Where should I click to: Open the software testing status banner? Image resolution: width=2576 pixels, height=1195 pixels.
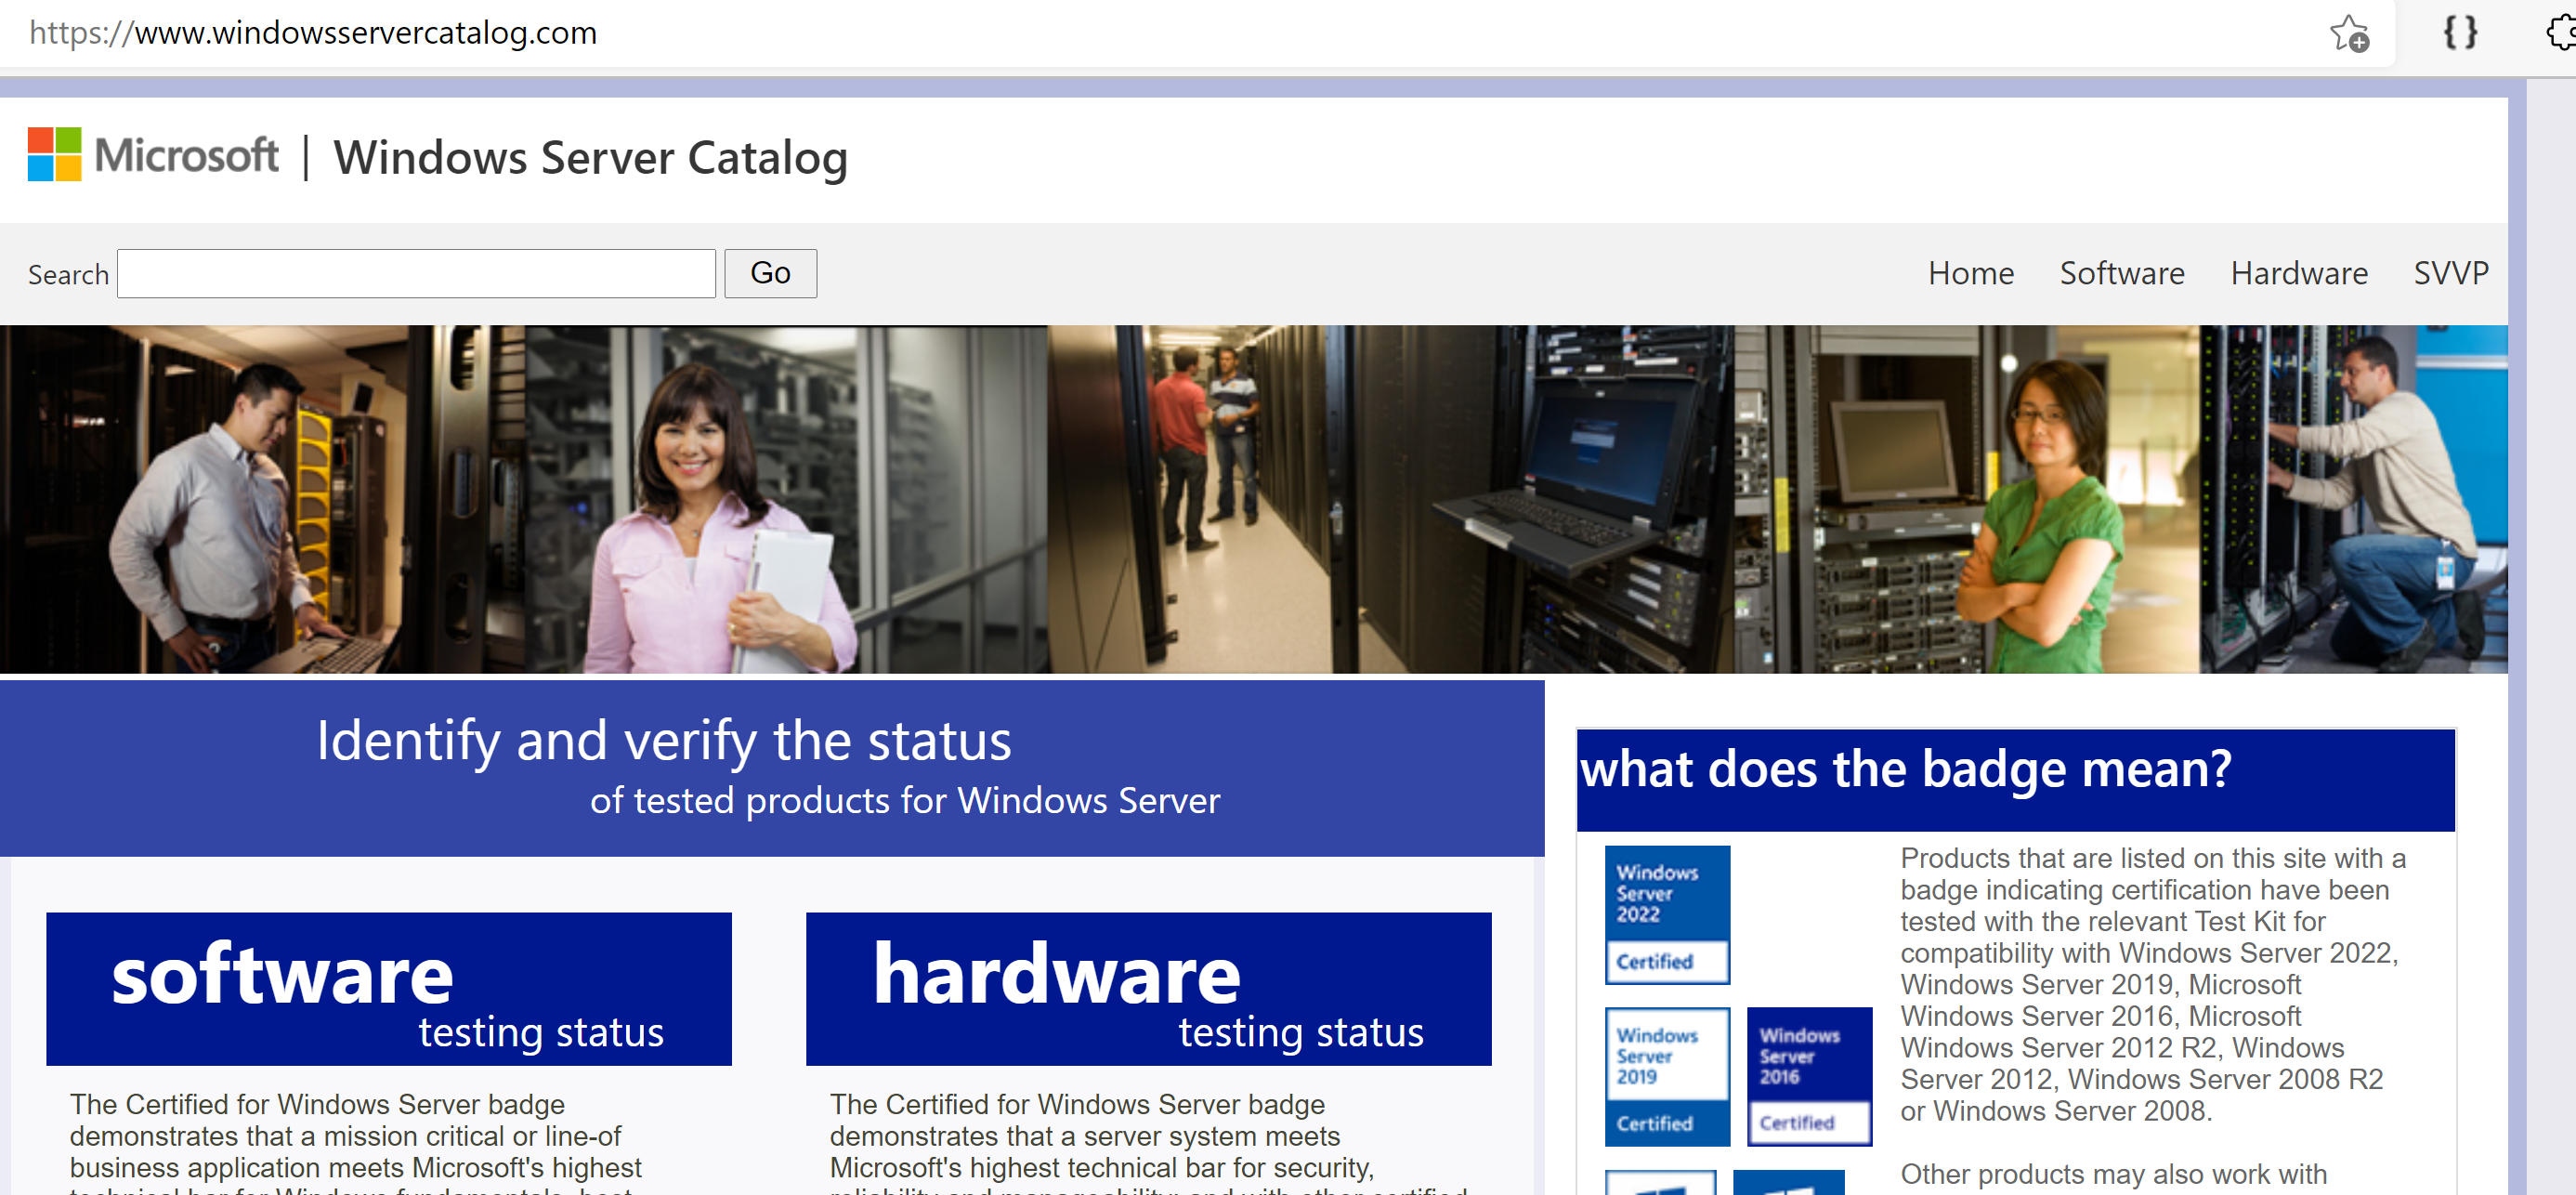(x=389, y=988)
